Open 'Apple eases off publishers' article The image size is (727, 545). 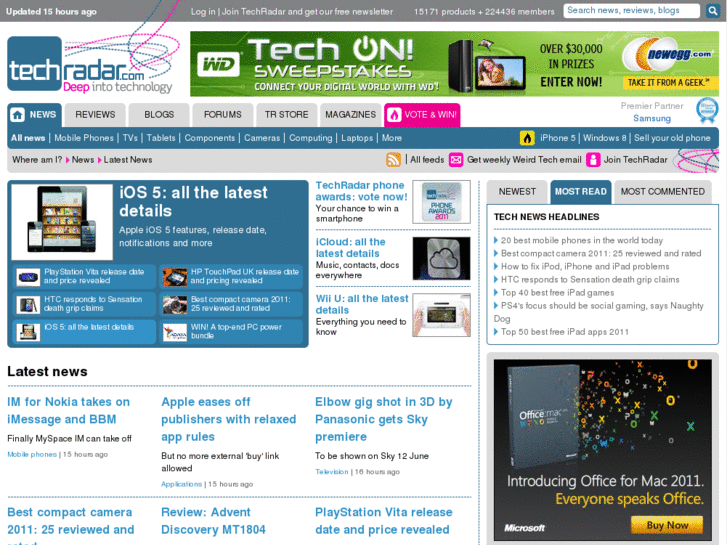[x=229, y=419]
